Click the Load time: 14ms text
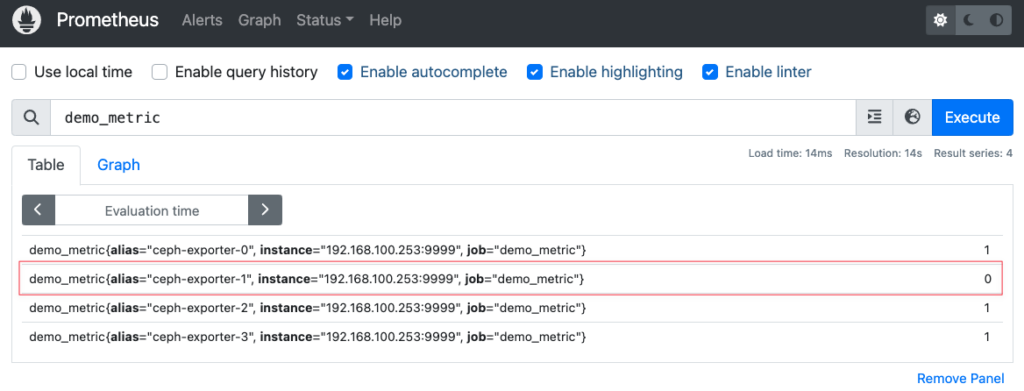 click(790, 154)
